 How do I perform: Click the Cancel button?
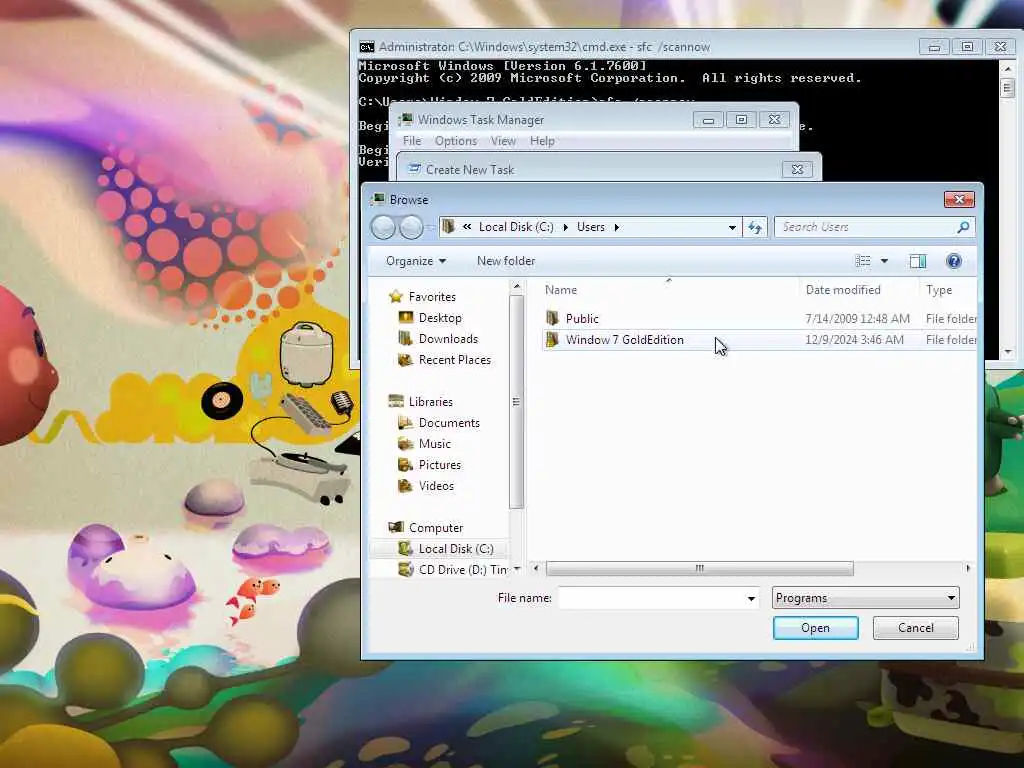[916, 628]
